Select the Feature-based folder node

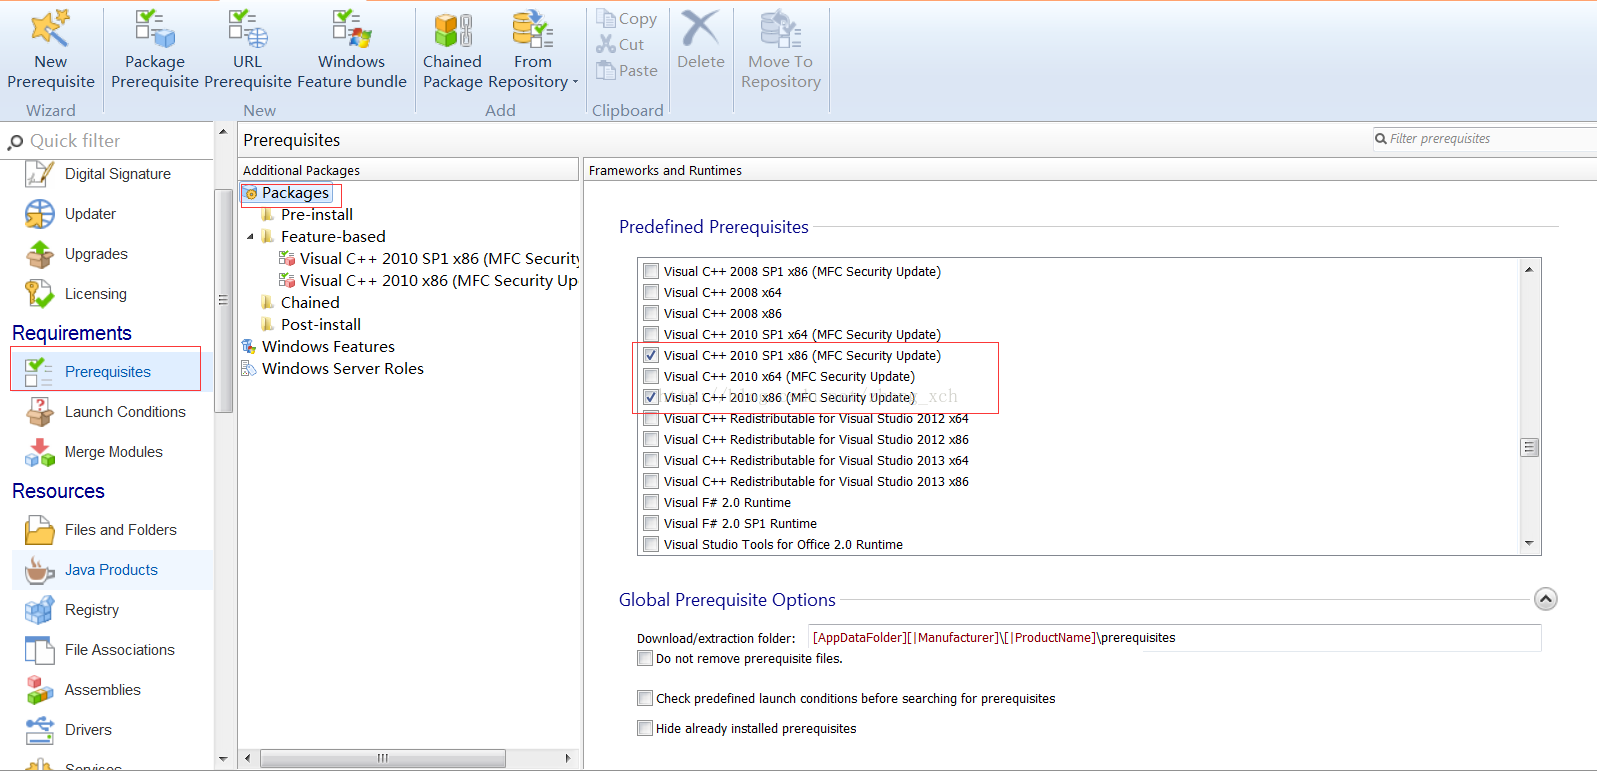click(x=333, y=237)
